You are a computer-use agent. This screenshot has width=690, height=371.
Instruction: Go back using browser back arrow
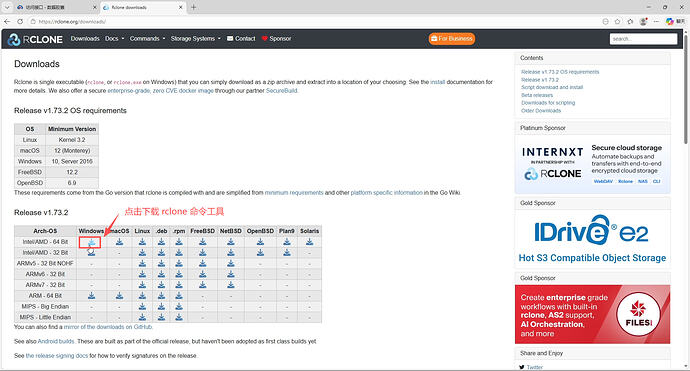7,21
